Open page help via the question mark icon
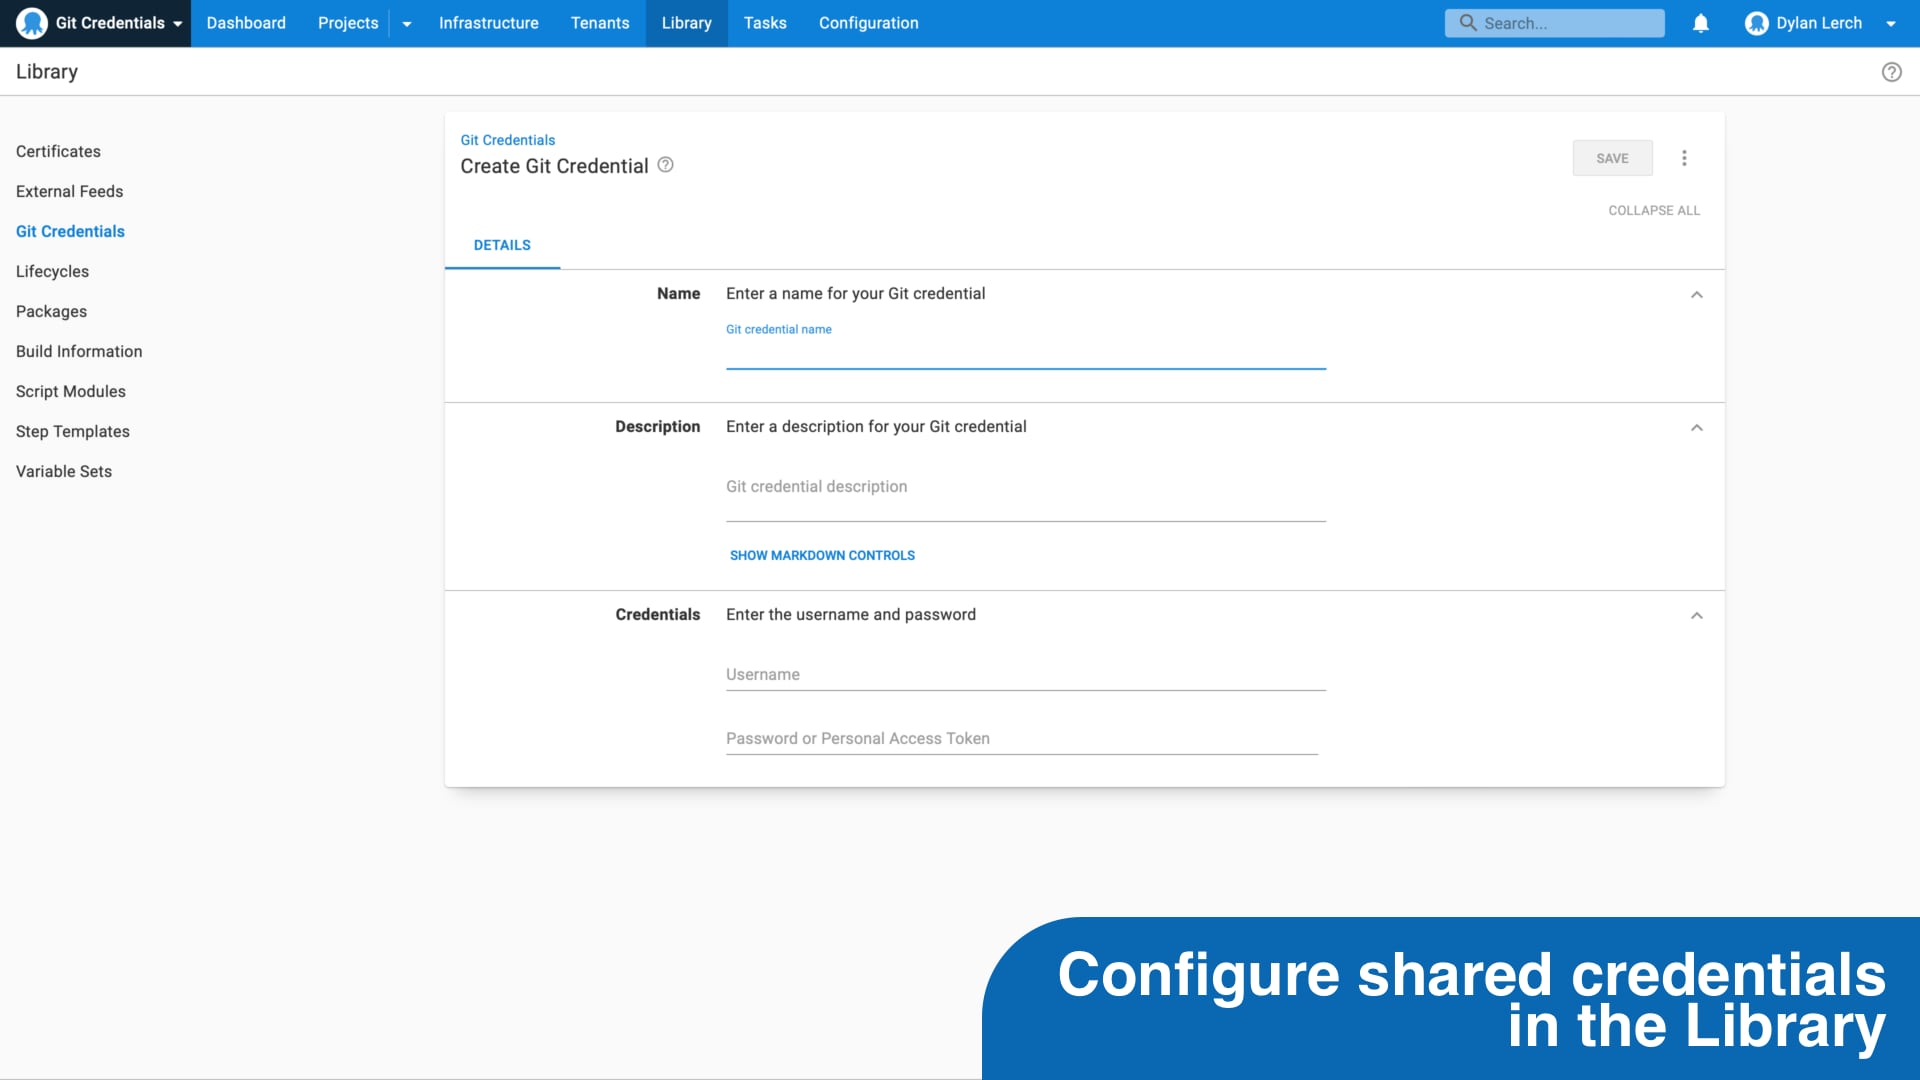Viewport: 1920px width, 1080px height. pos(1893,71)
